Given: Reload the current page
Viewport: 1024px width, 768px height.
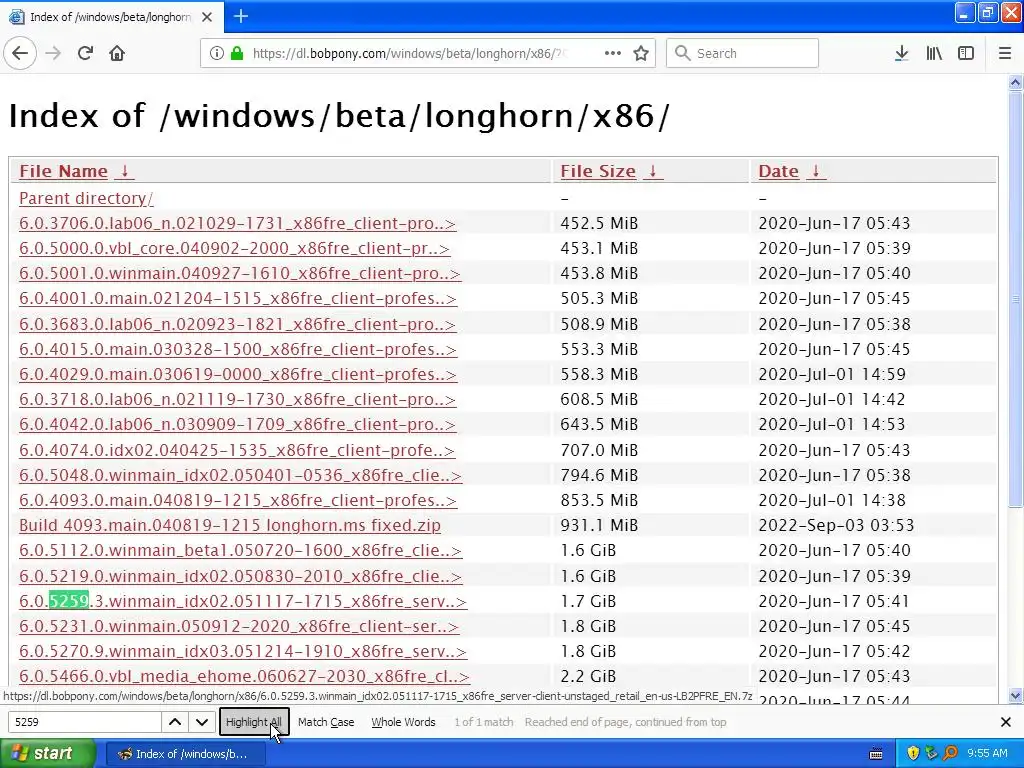Looking at the screenshot, I should [x=85, y=53].
